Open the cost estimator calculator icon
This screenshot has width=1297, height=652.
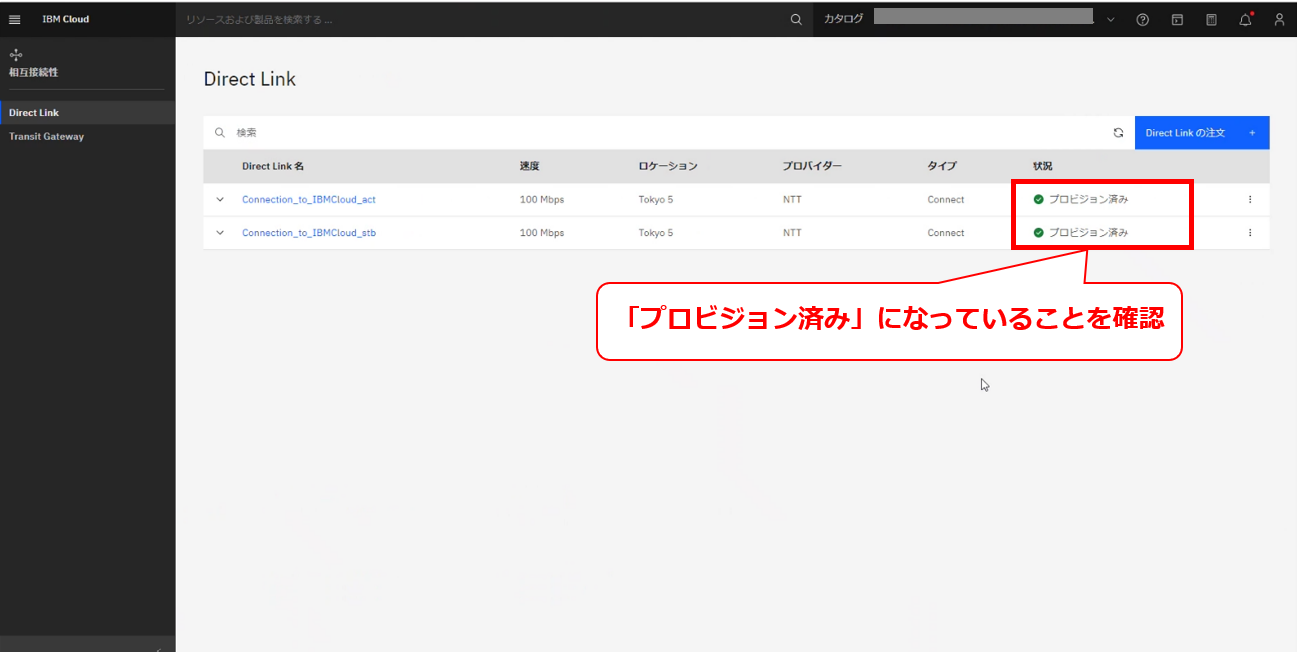(1211, 19)
